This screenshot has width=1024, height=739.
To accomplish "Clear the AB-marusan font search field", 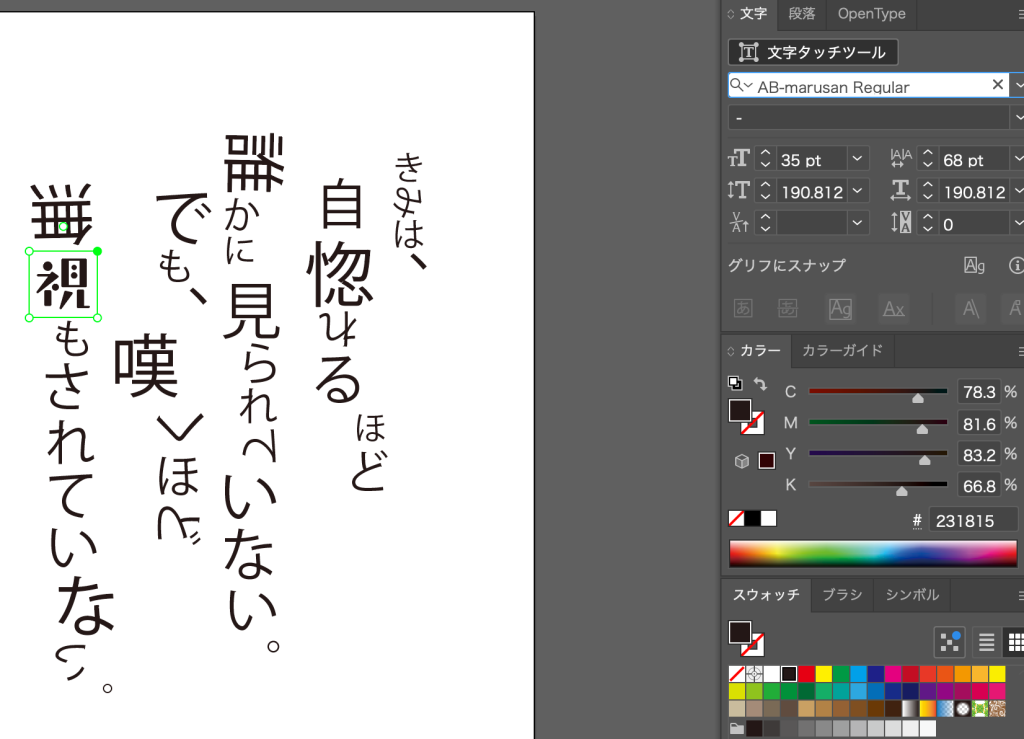I will coord(997,85).
